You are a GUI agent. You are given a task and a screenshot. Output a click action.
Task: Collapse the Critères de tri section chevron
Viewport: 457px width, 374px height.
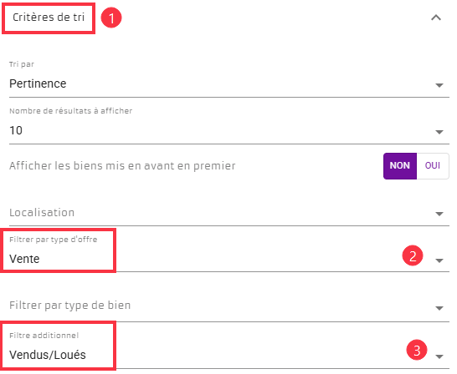436,18
